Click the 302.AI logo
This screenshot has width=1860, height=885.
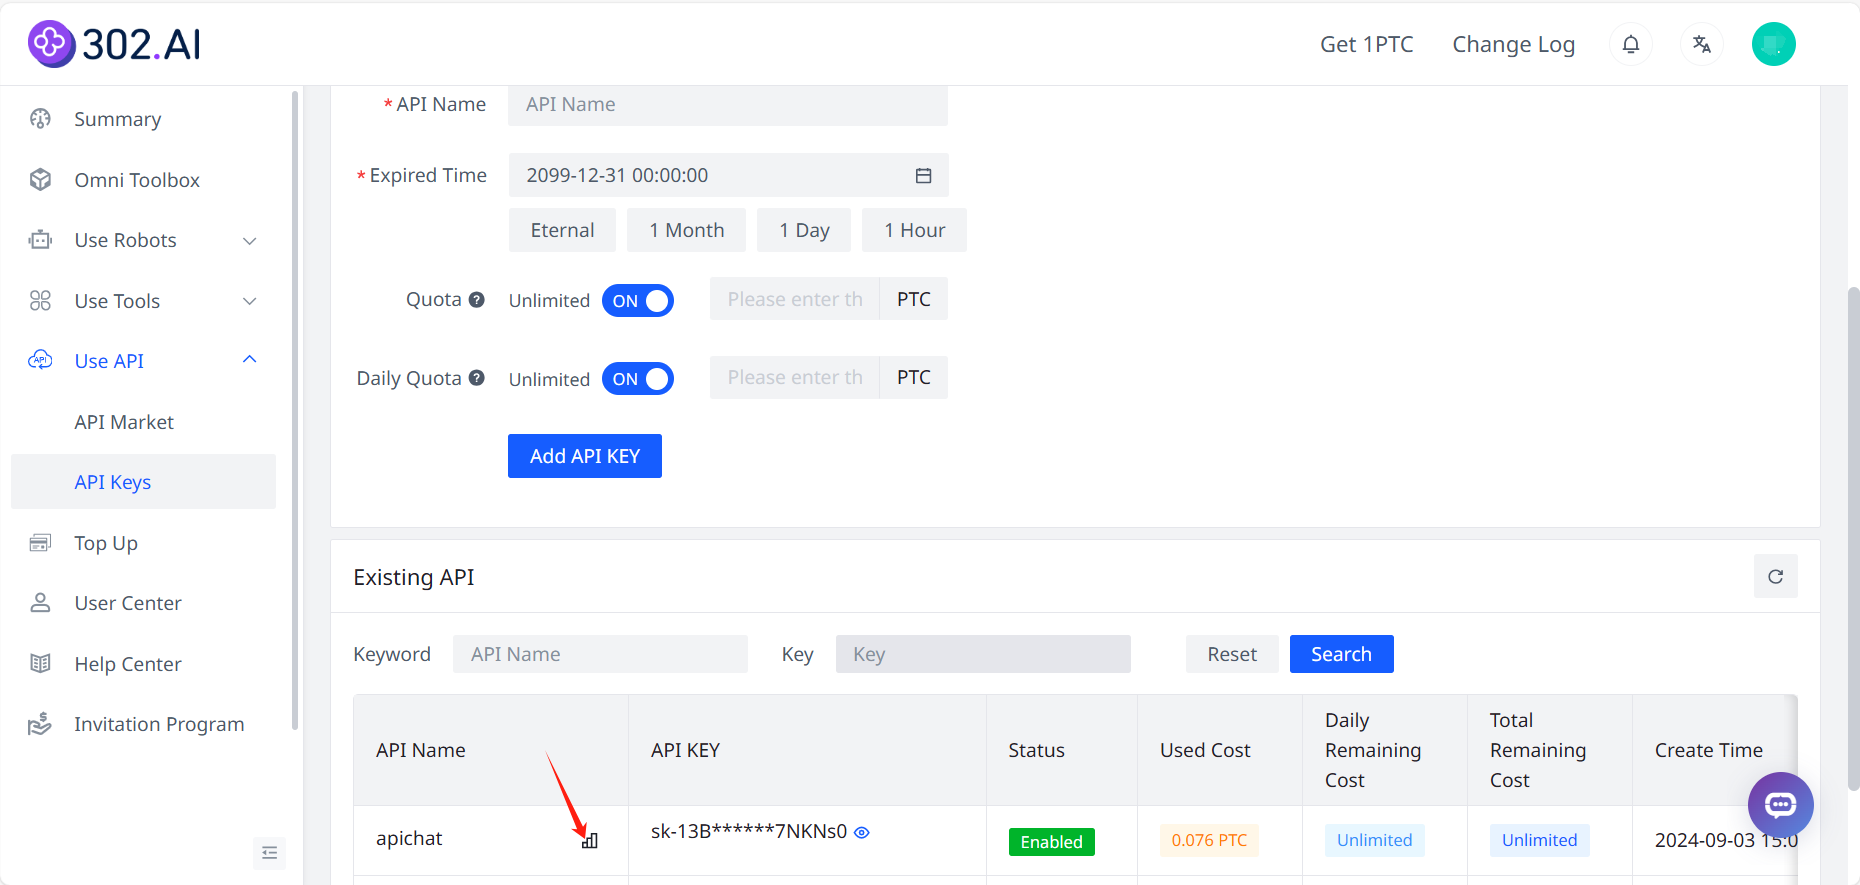(114, 44)
